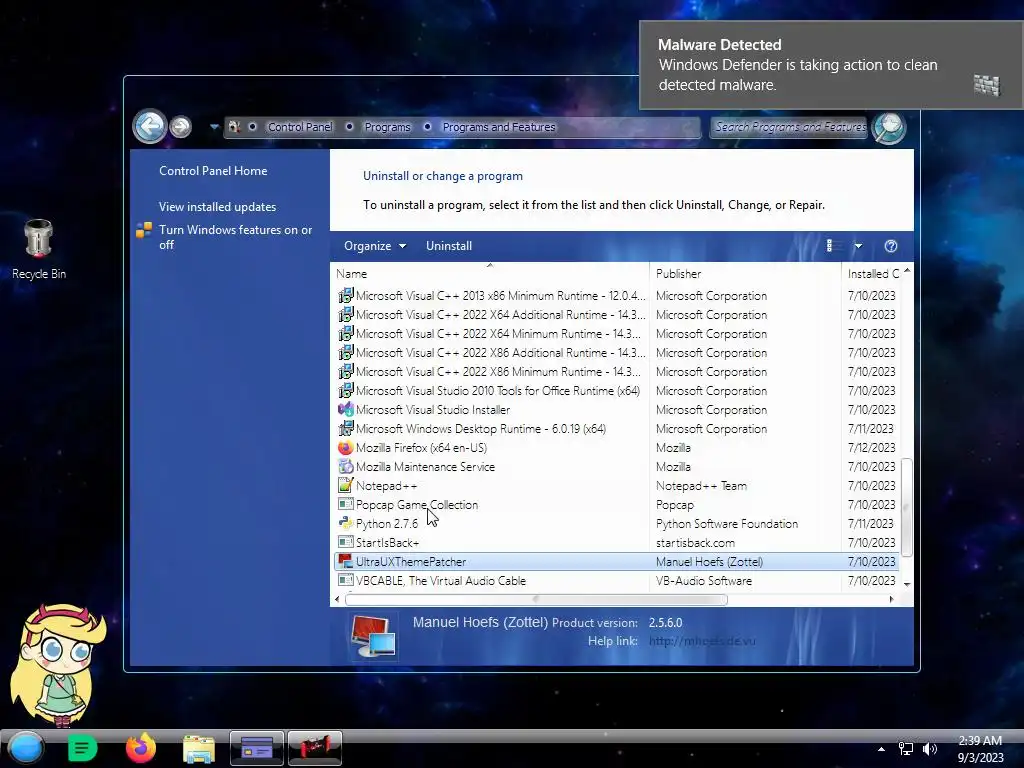Click the Back navigation arrow button

[150, 126]
